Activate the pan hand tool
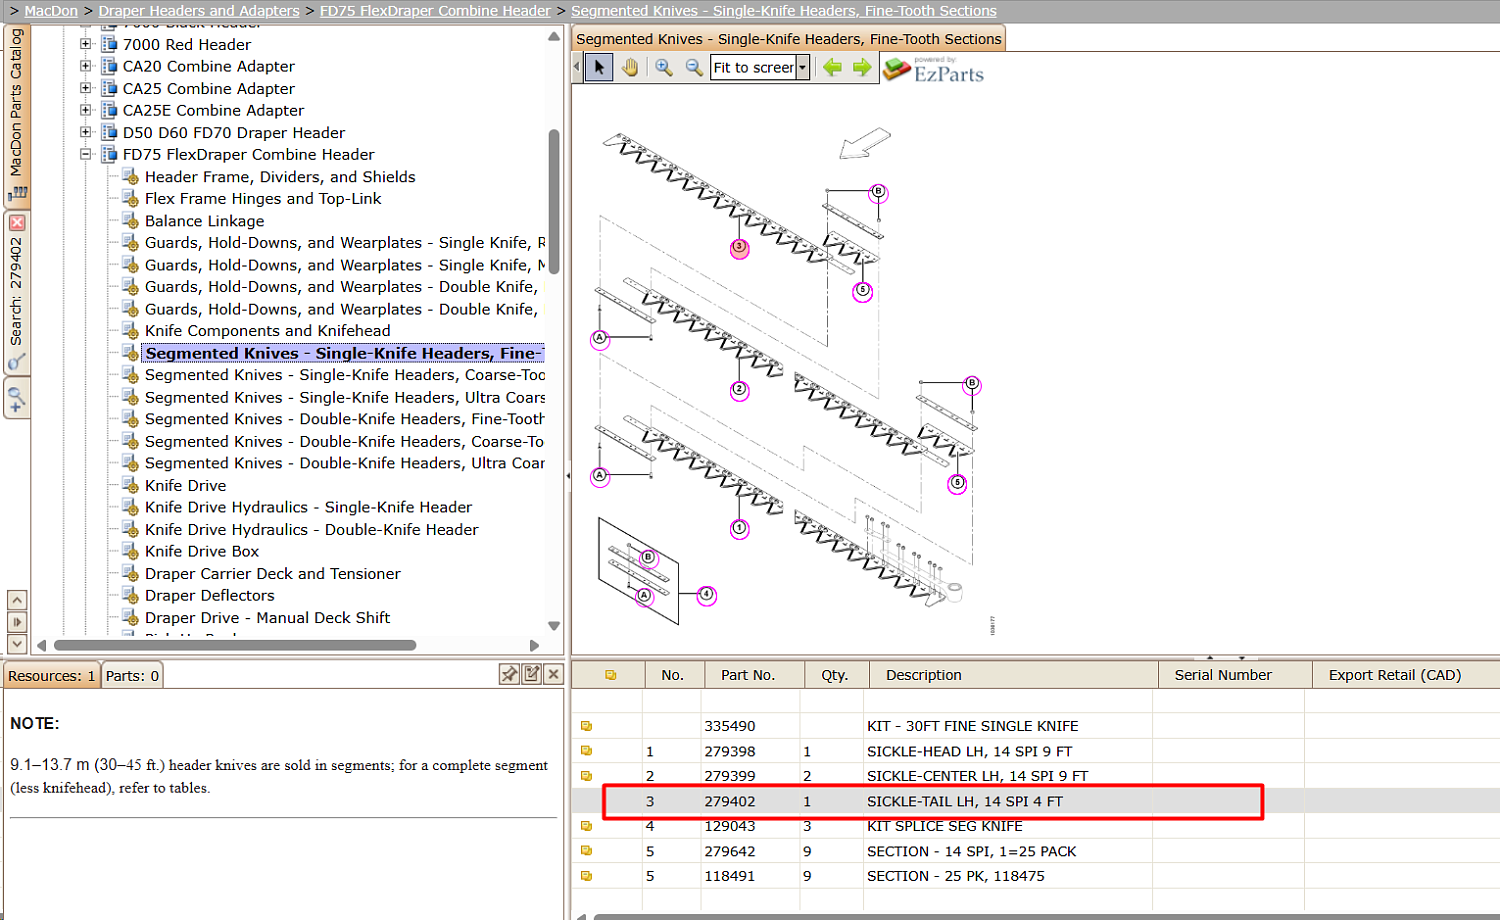Screen dimensions: 1500x920 [x=630, y=67]
